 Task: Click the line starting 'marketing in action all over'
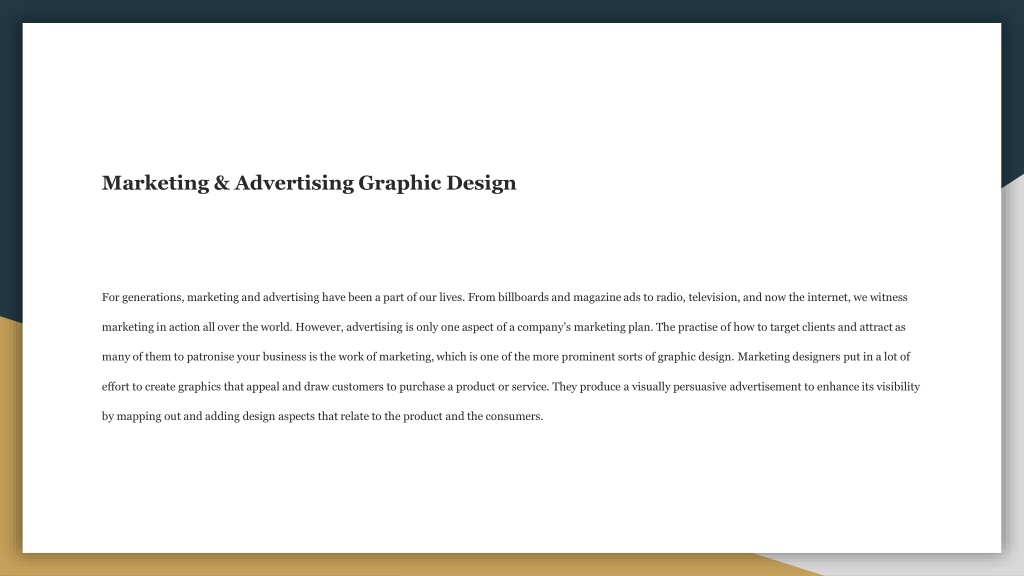pyautogui.click(x=504, y=327)
